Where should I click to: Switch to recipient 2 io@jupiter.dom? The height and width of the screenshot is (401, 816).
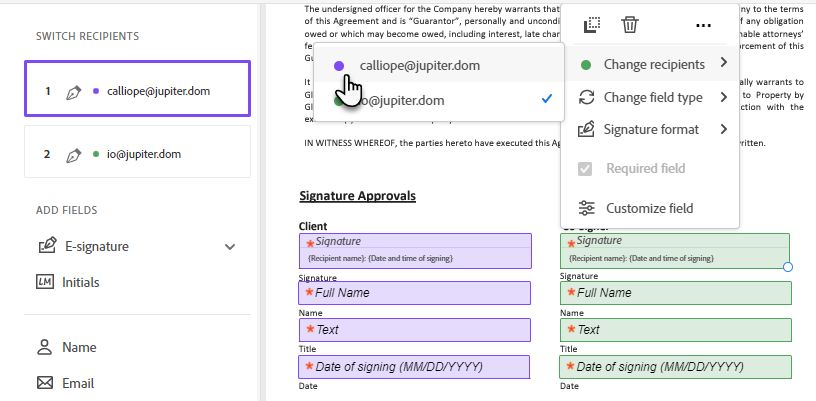click(x=137, y=151)
